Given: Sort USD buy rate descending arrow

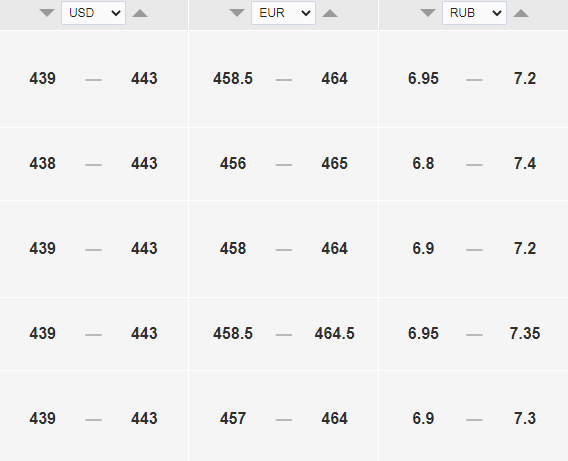Looking at the screenshot, I should click(47, 13).
